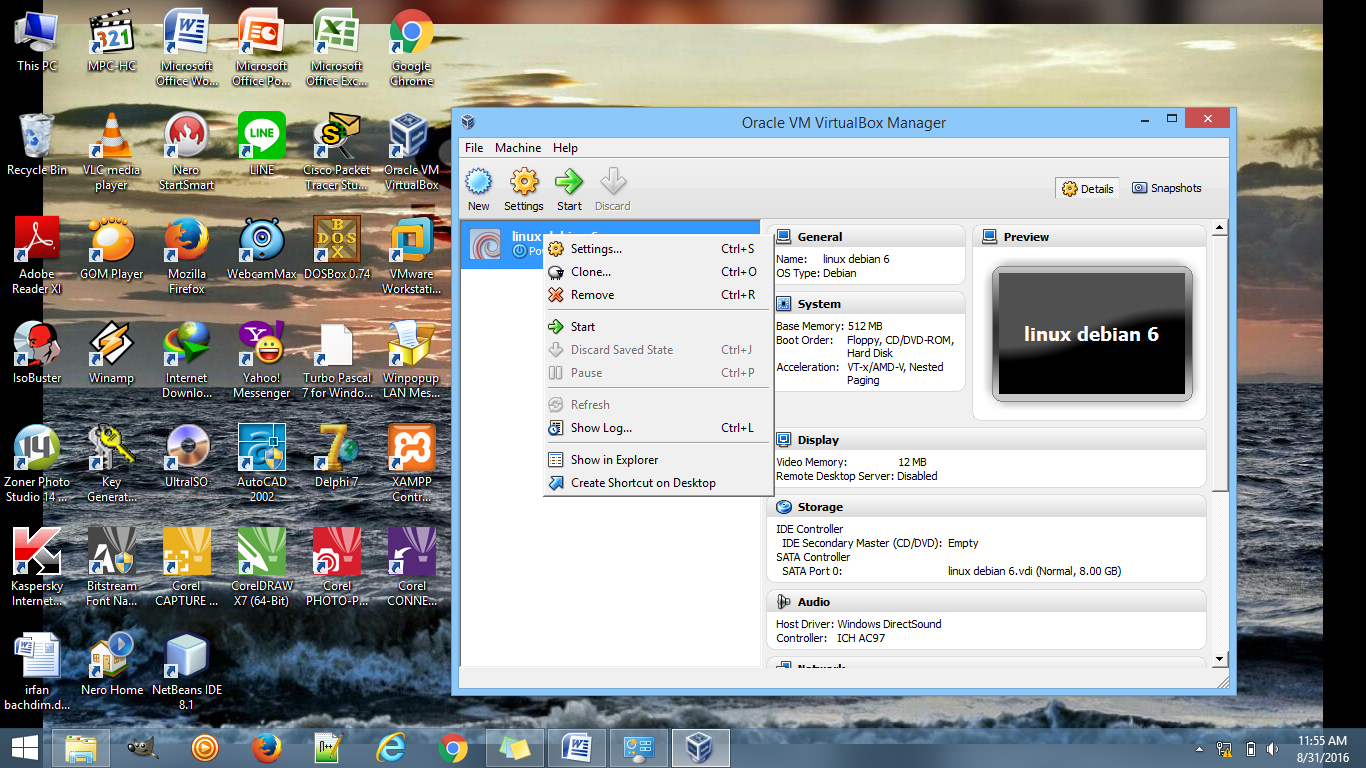Select Remove in the context menu
Screen dimensions: 1366x768
coord(658,295)
